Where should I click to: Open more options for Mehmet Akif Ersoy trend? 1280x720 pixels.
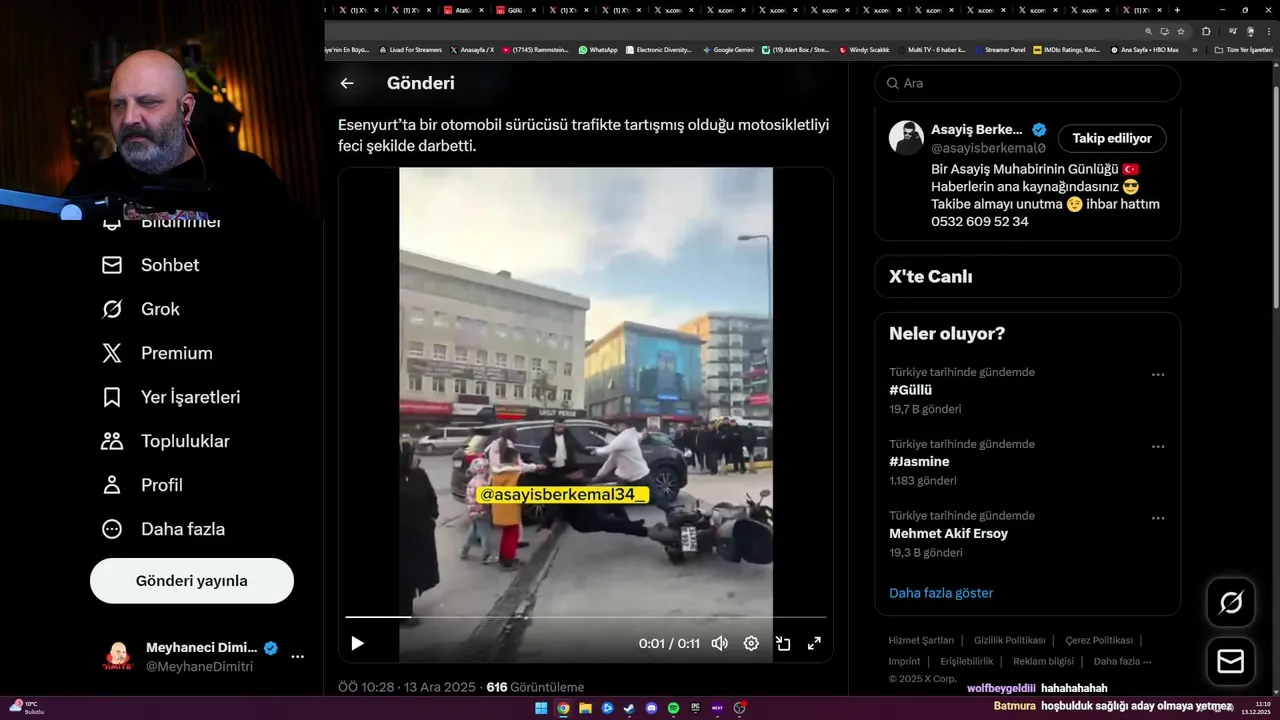coord(1158,519)
